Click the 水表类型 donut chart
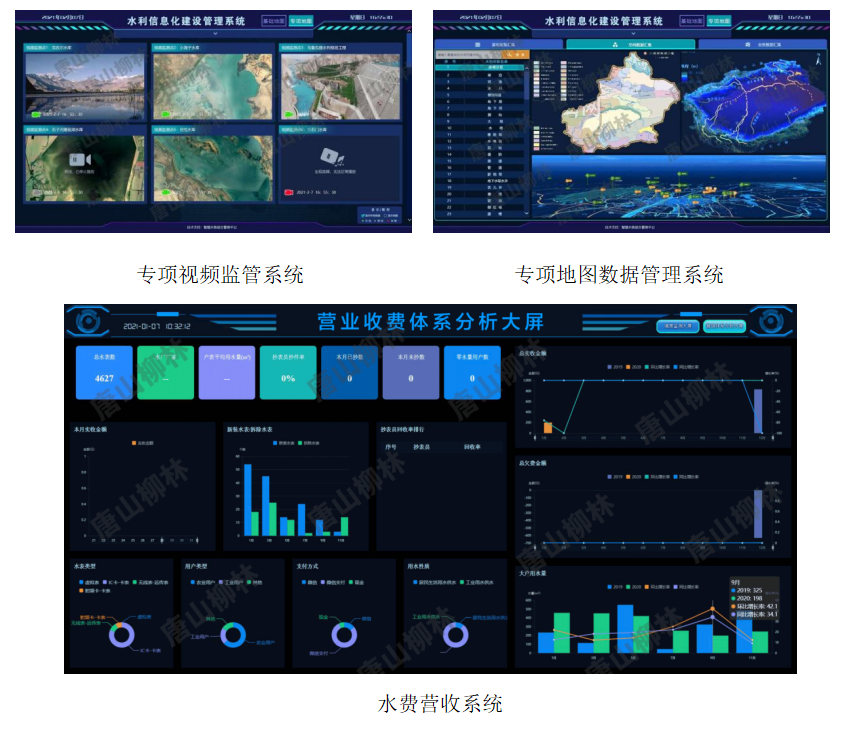Image resolution: width=851 pixels, height=731 pixels. tap(123, 633)
